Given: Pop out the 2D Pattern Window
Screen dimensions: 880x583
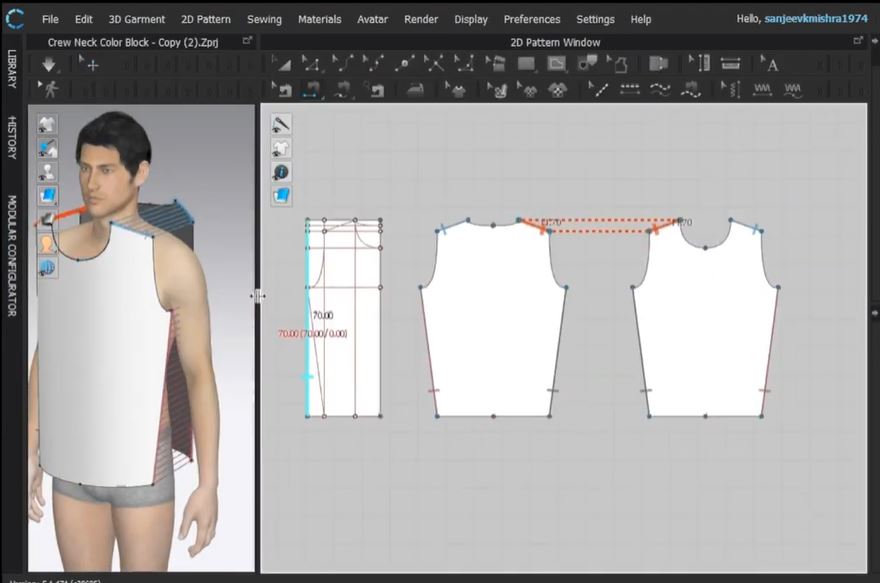Looking at the screenshot, I should coord(857,41).
